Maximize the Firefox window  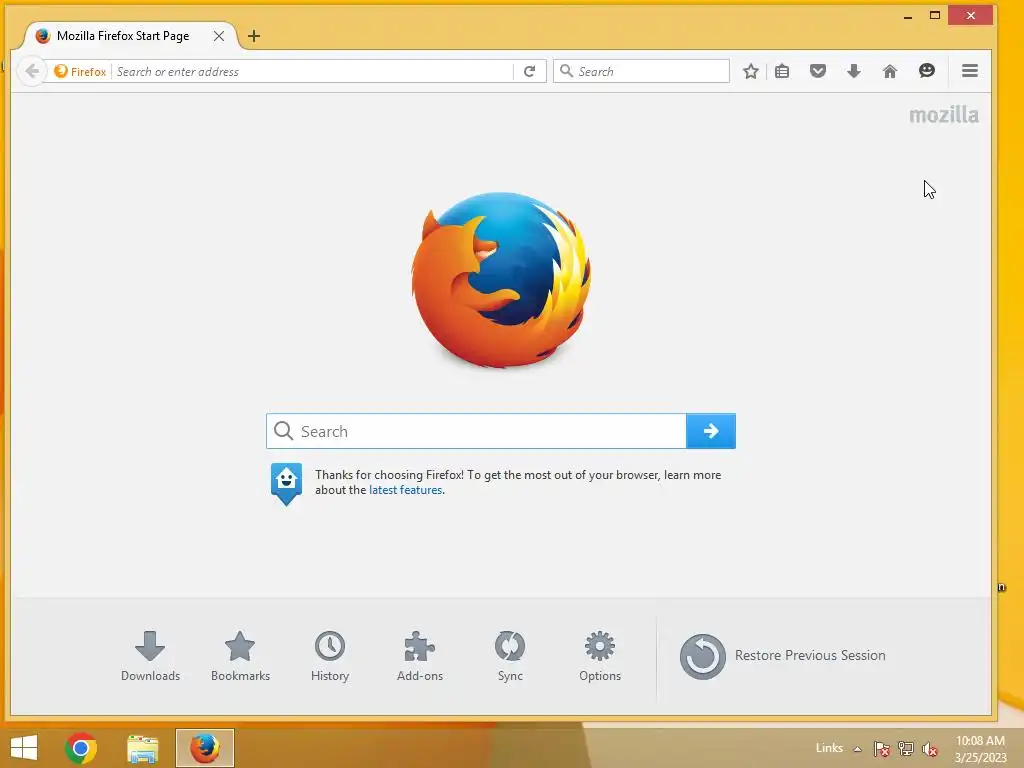coord(935,16)
